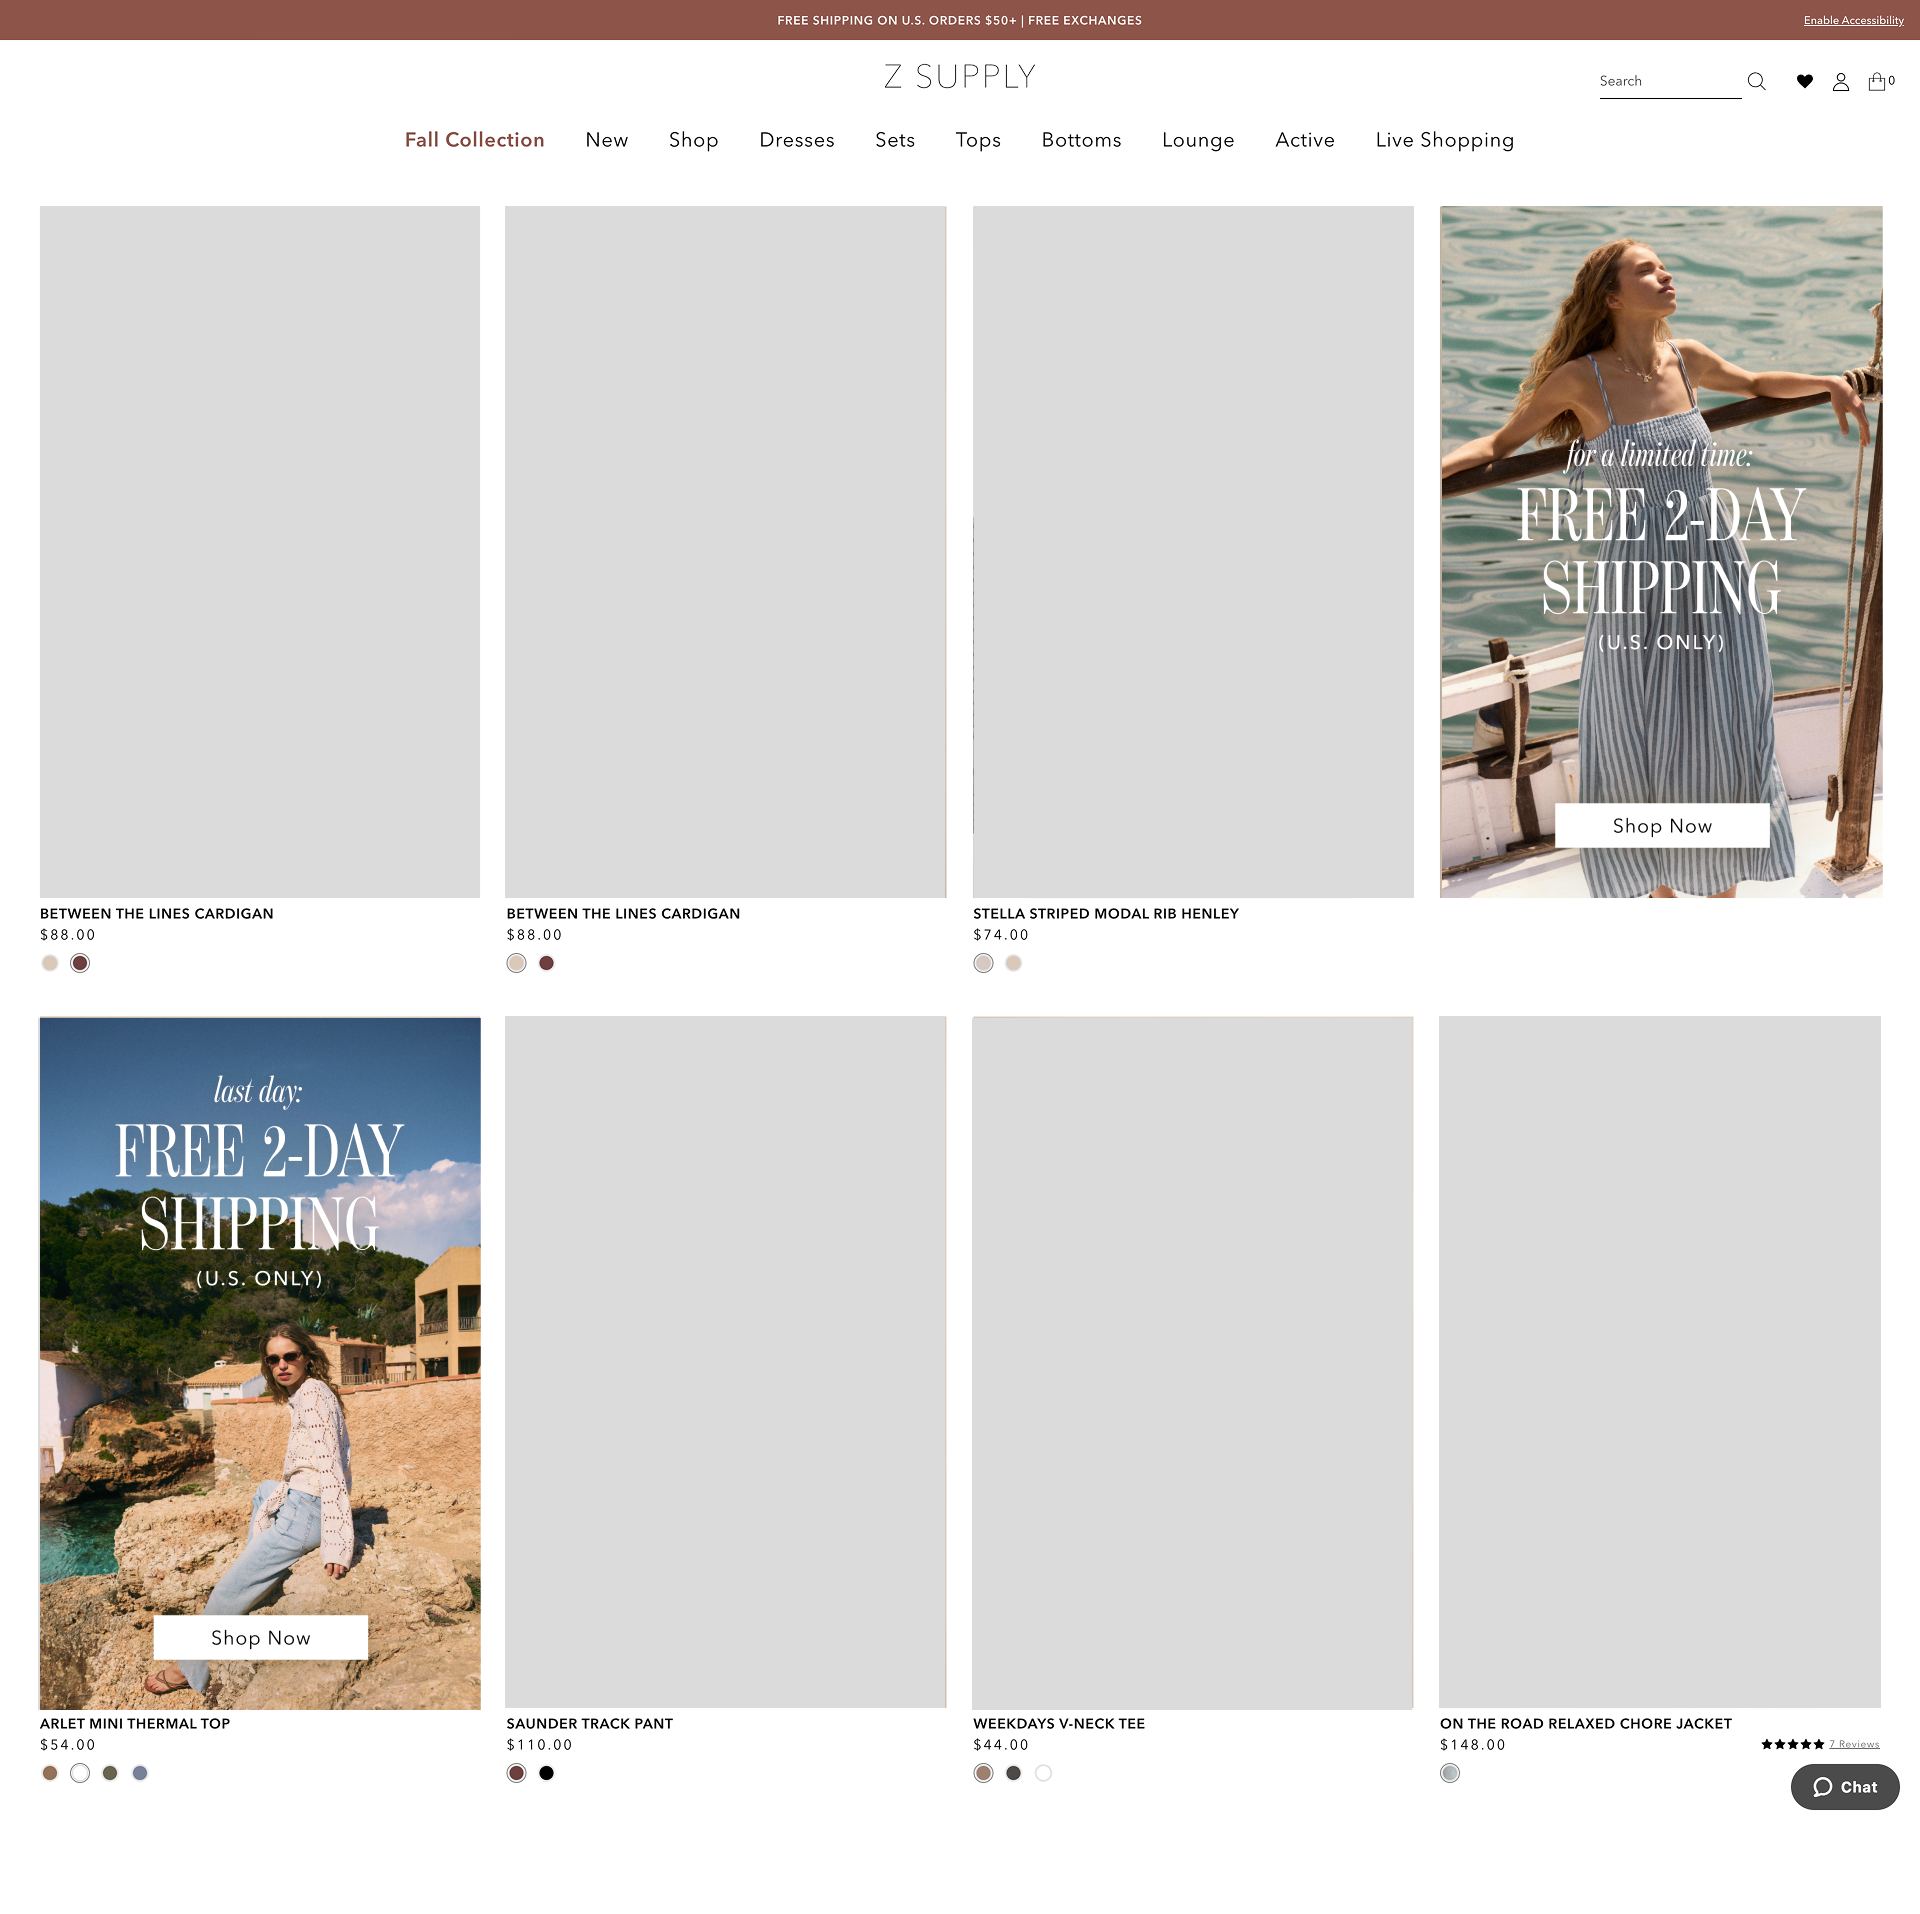Open 7 Reviews link for Chore Jacket
Image resolution: width=1920 pixels, height=1914 pixels.
pyautogui.click(x=1854, y=1744)
